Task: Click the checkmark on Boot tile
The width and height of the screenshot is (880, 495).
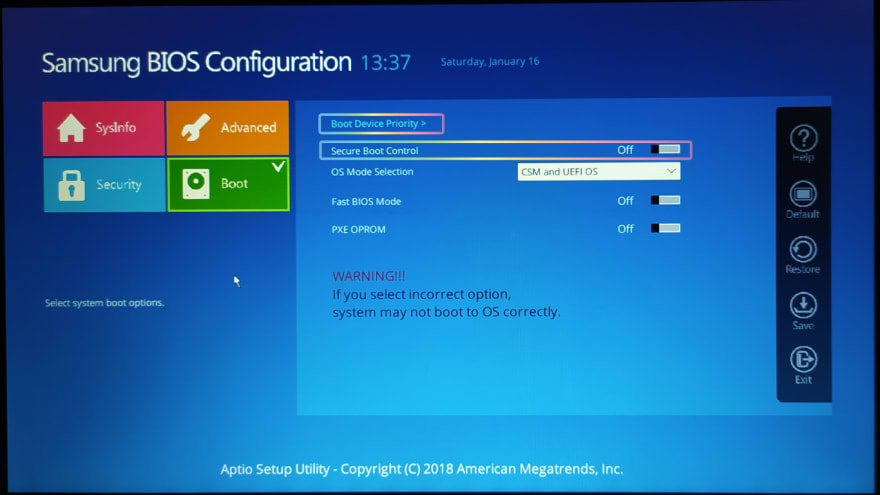Action: pyautogui.click(x=278, y=167)
